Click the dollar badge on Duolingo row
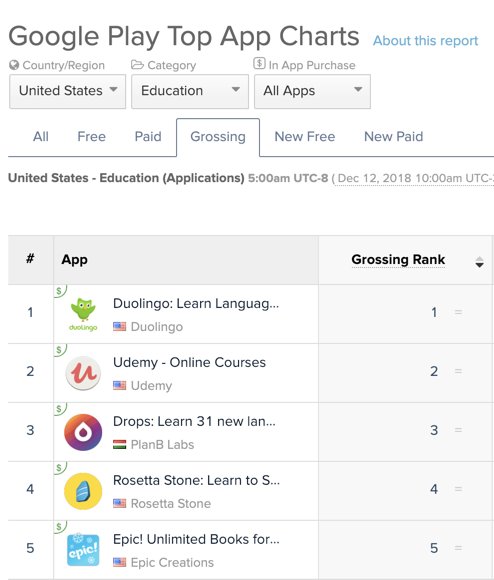Viewport: 494px width, 580px height. click(60, 291)
